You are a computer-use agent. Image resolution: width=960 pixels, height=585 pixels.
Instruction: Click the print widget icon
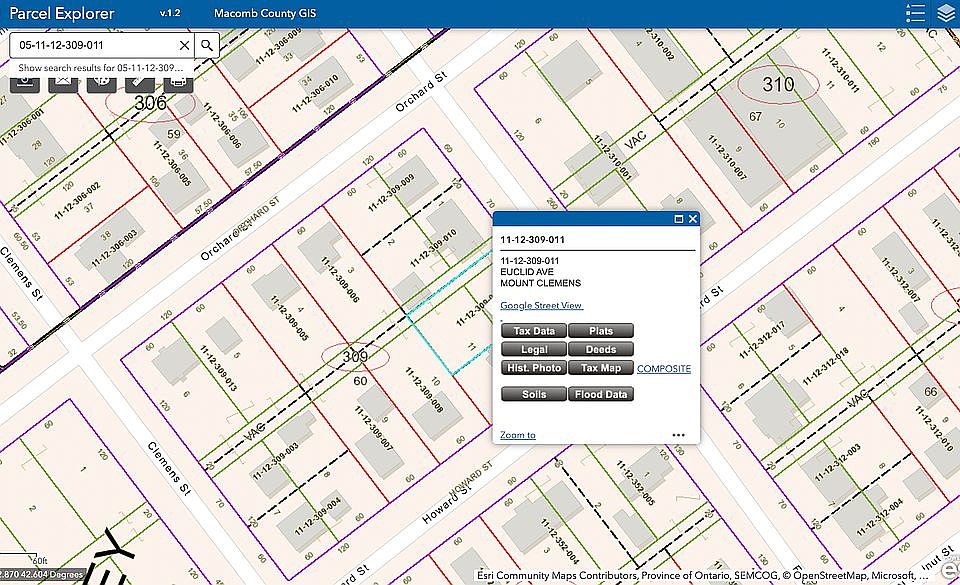point(178,82)
